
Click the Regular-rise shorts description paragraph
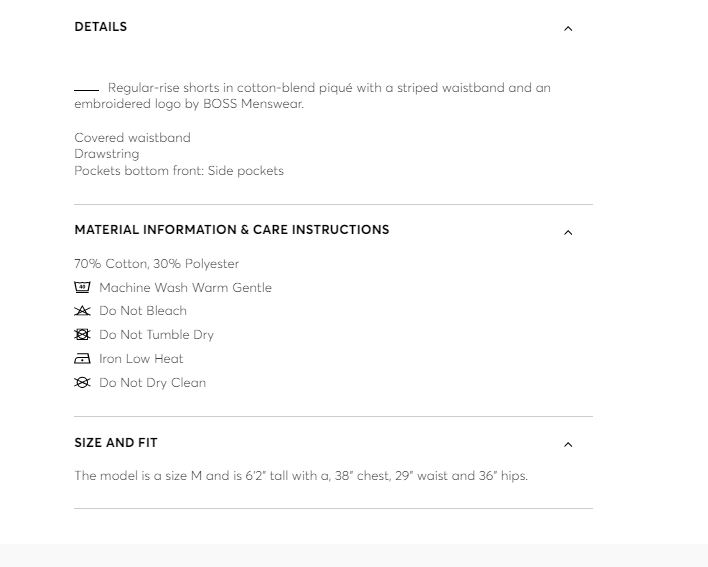312,96
